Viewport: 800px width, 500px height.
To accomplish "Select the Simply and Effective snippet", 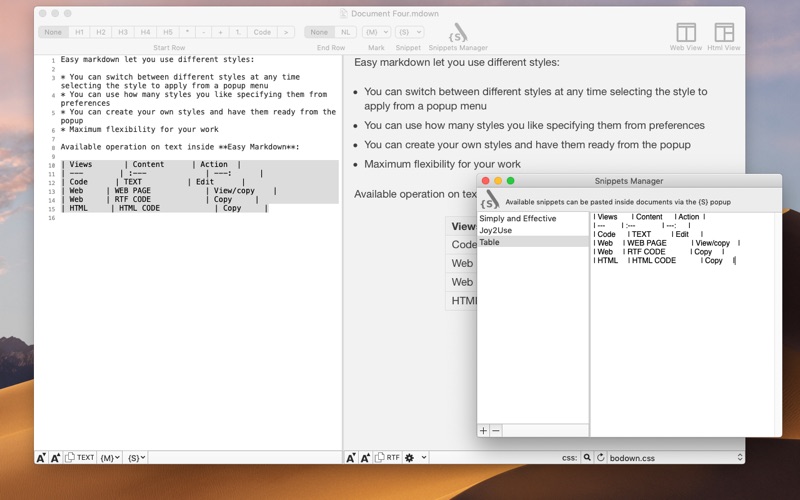I will point(517,218).
